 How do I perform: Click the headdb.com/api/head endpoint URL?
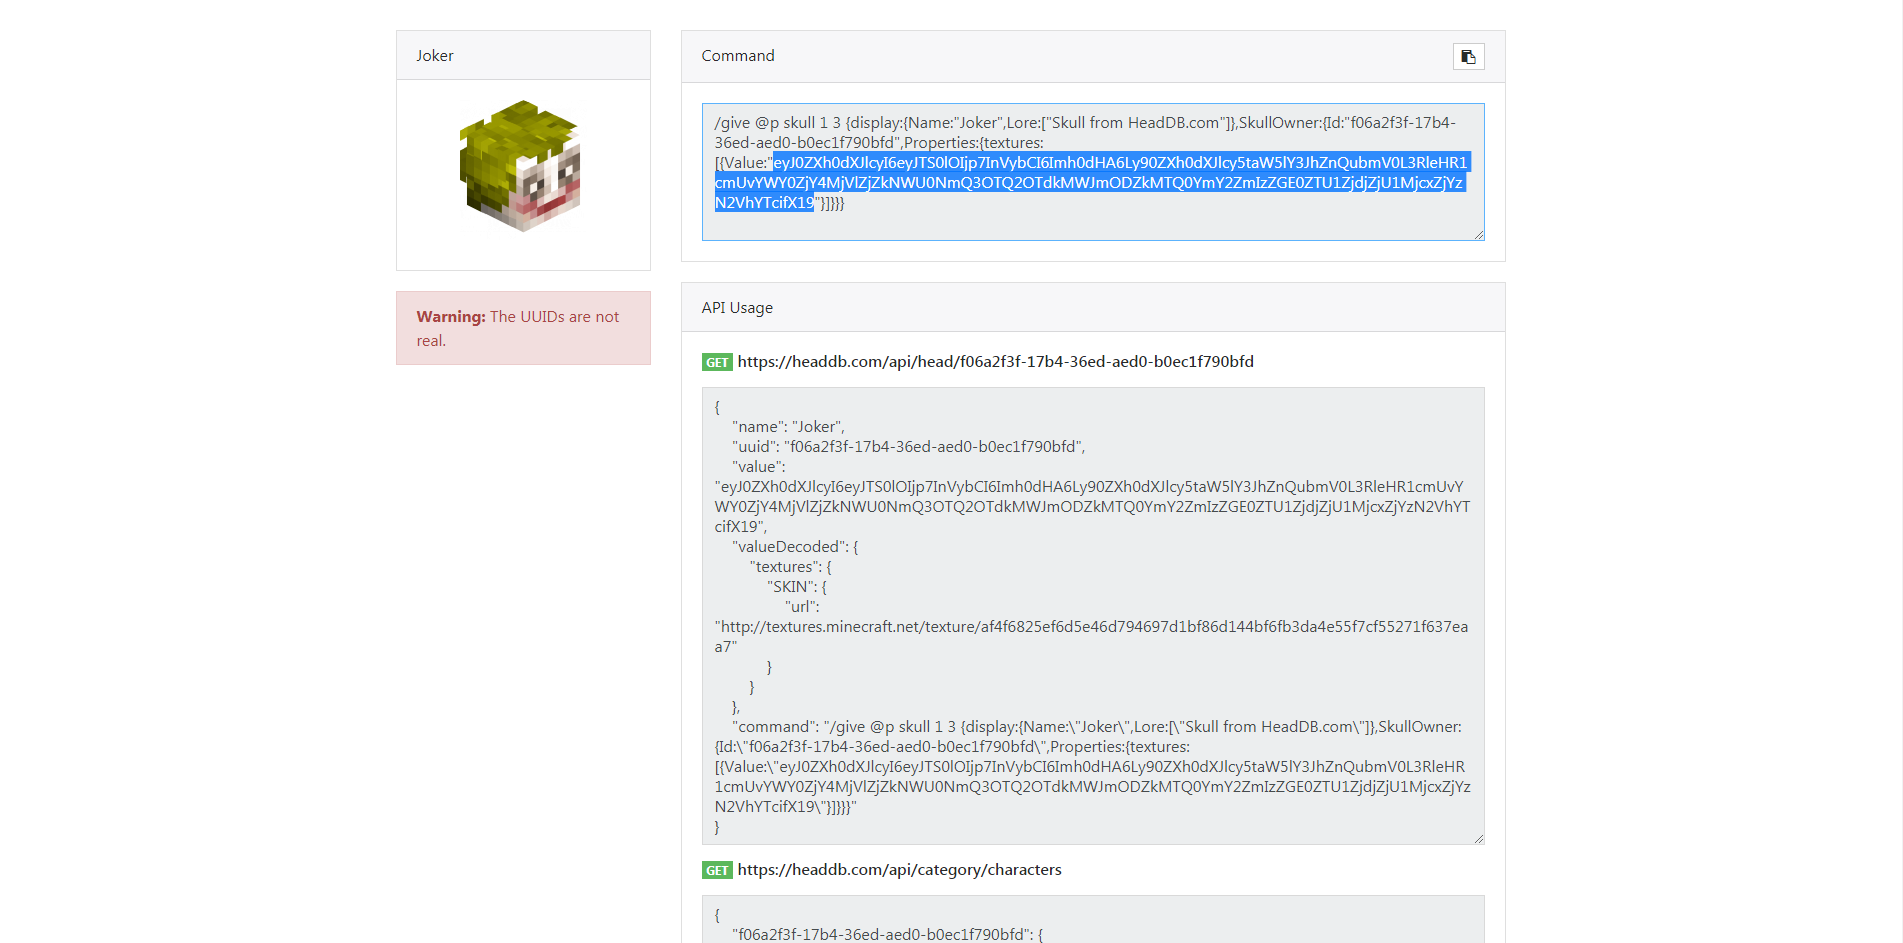[x=996, y=362]
